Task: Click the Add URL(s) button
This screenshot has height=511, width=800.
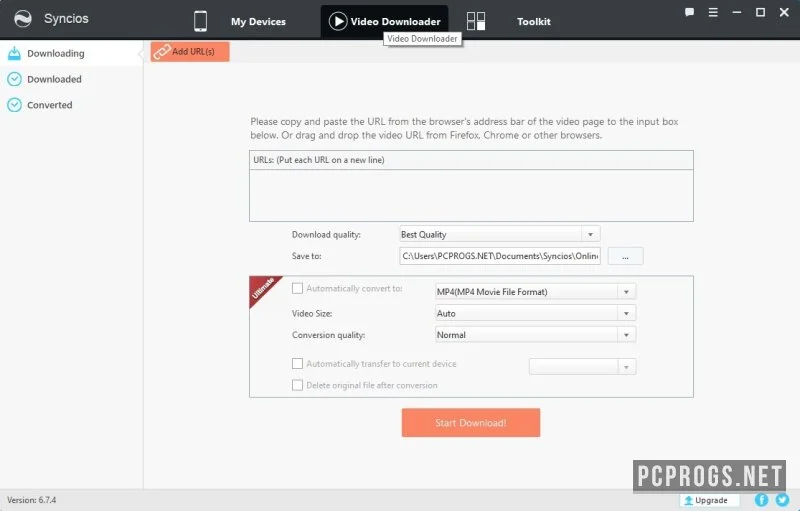Action: point(190,52)
